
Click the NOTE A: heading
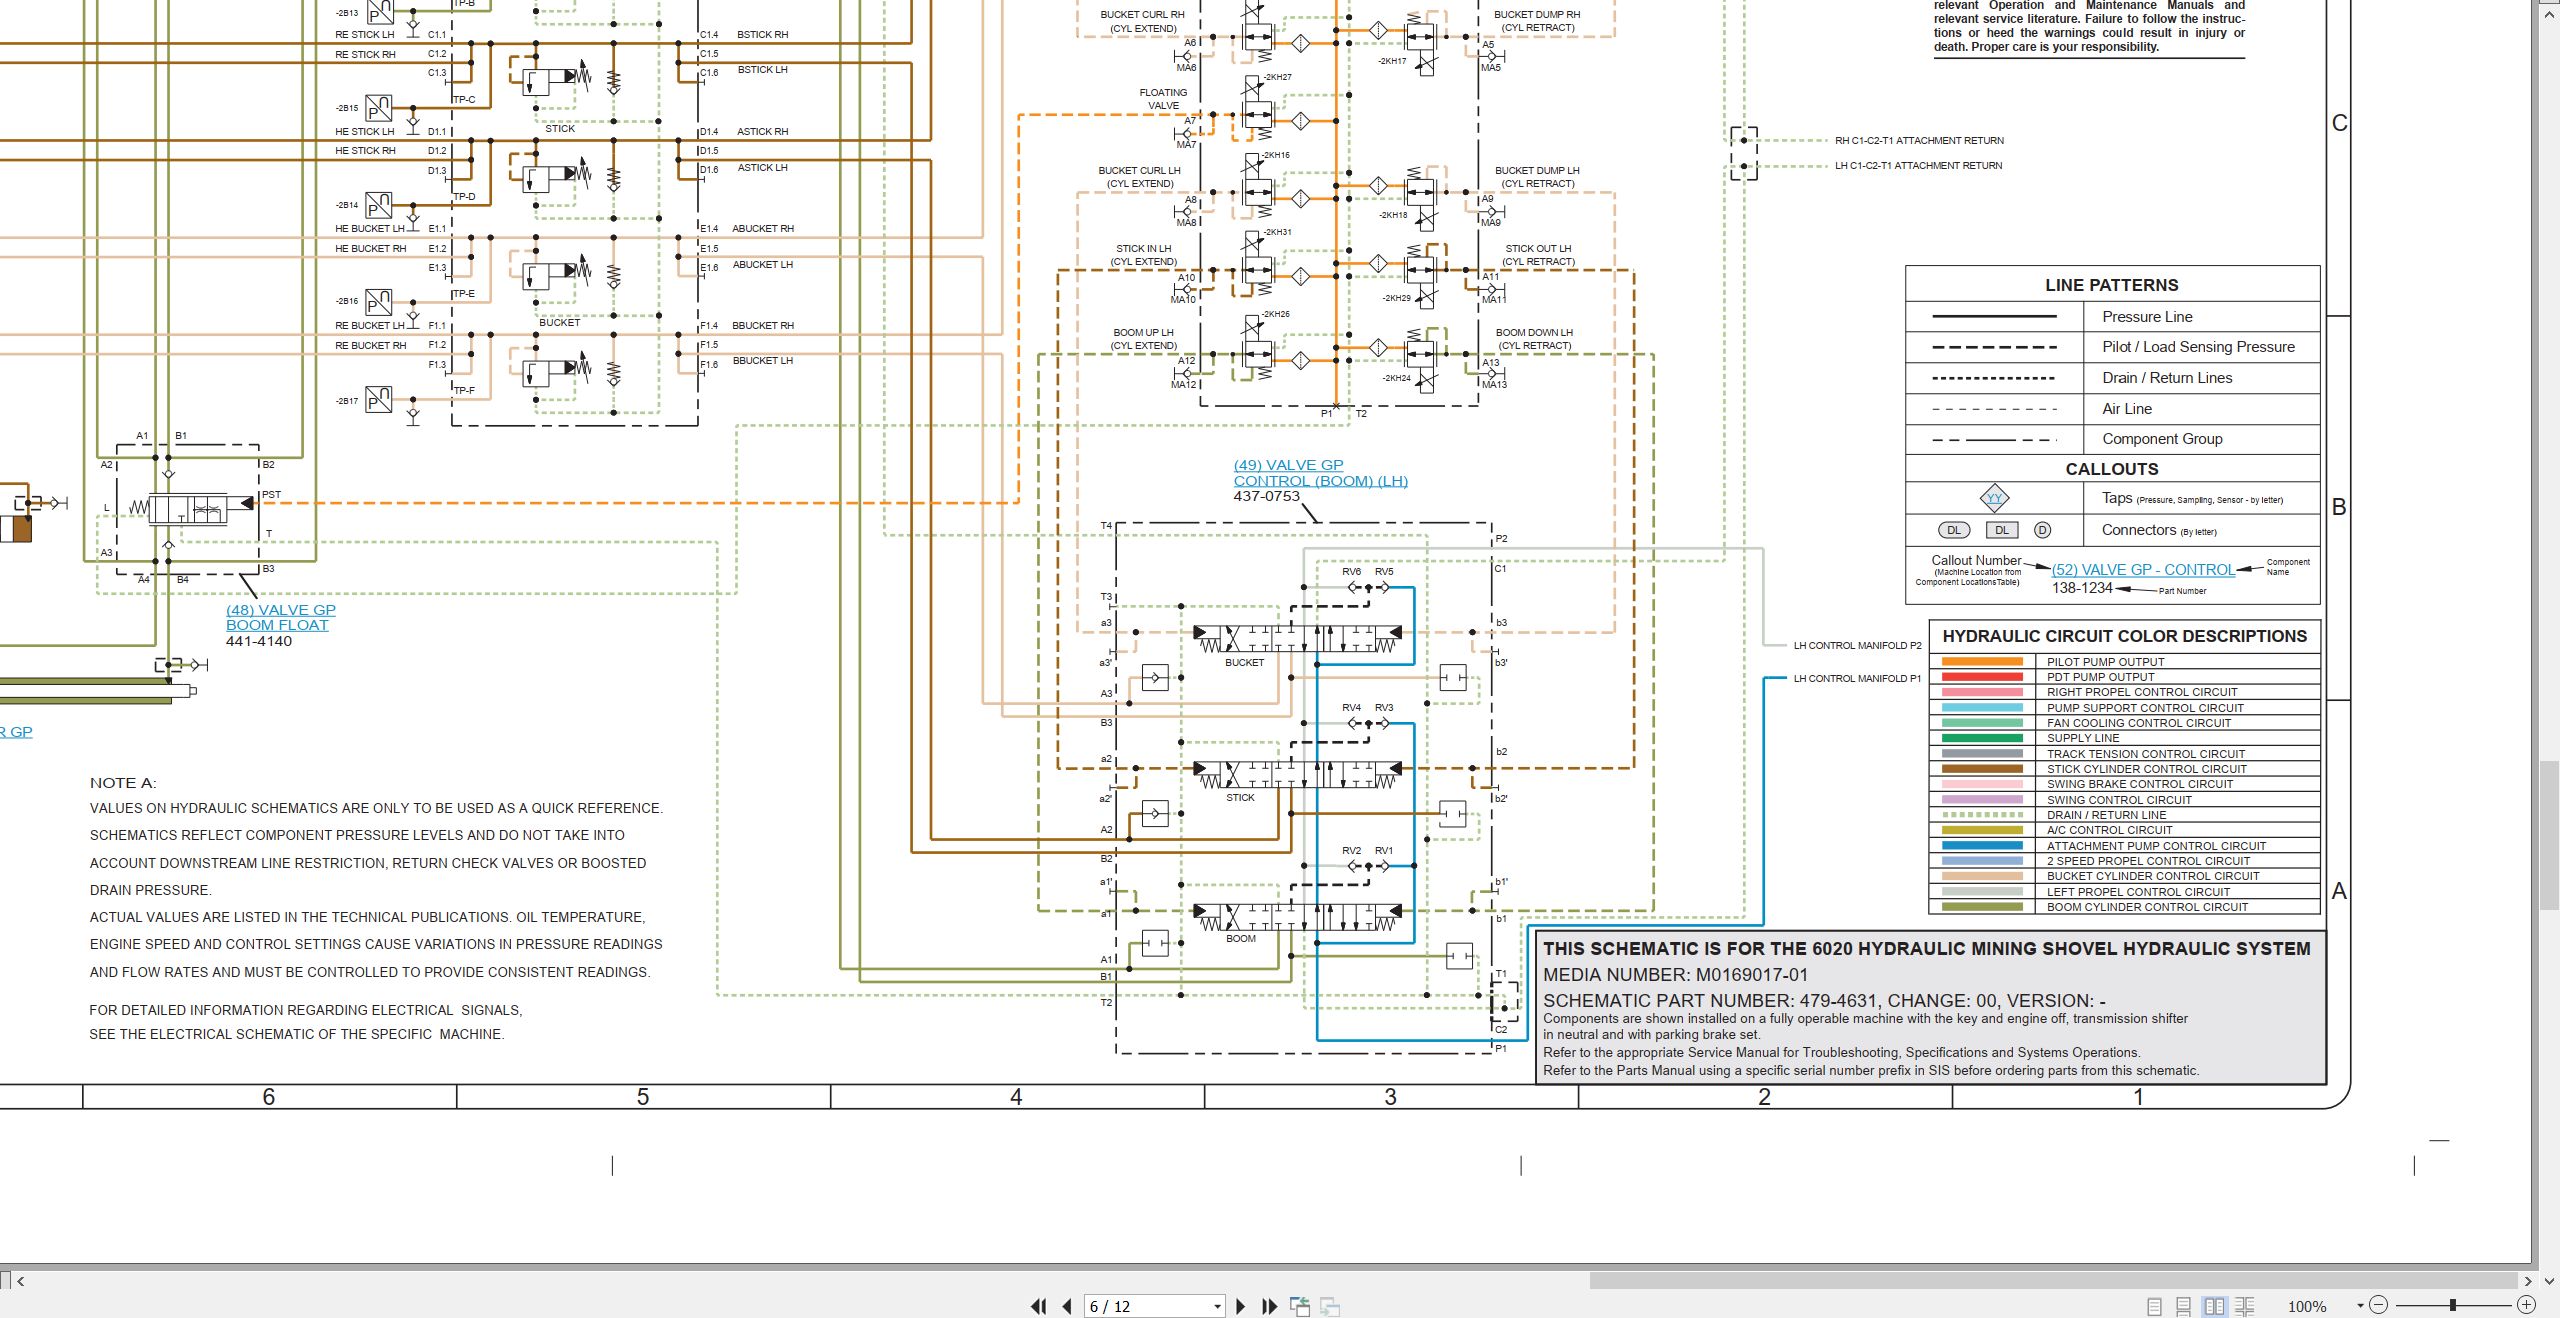click(x=123, y=783)
